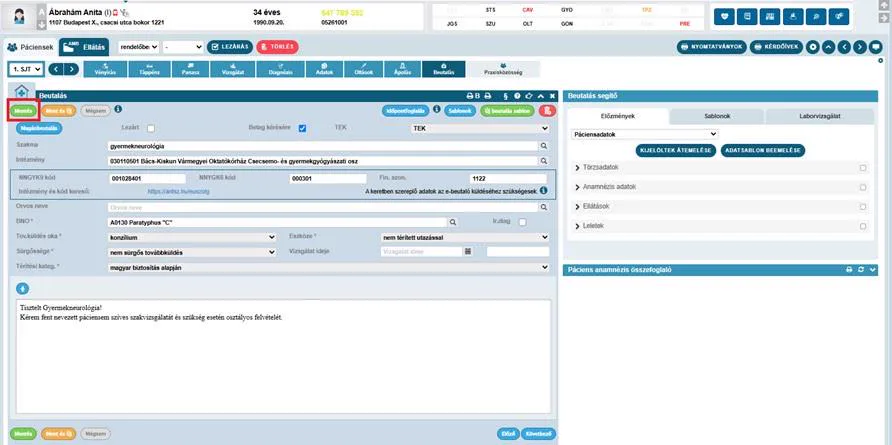892x445 pixels.
Task: Click the home clinic icon above Beutalás panel
Action: [x=21, y=91]
